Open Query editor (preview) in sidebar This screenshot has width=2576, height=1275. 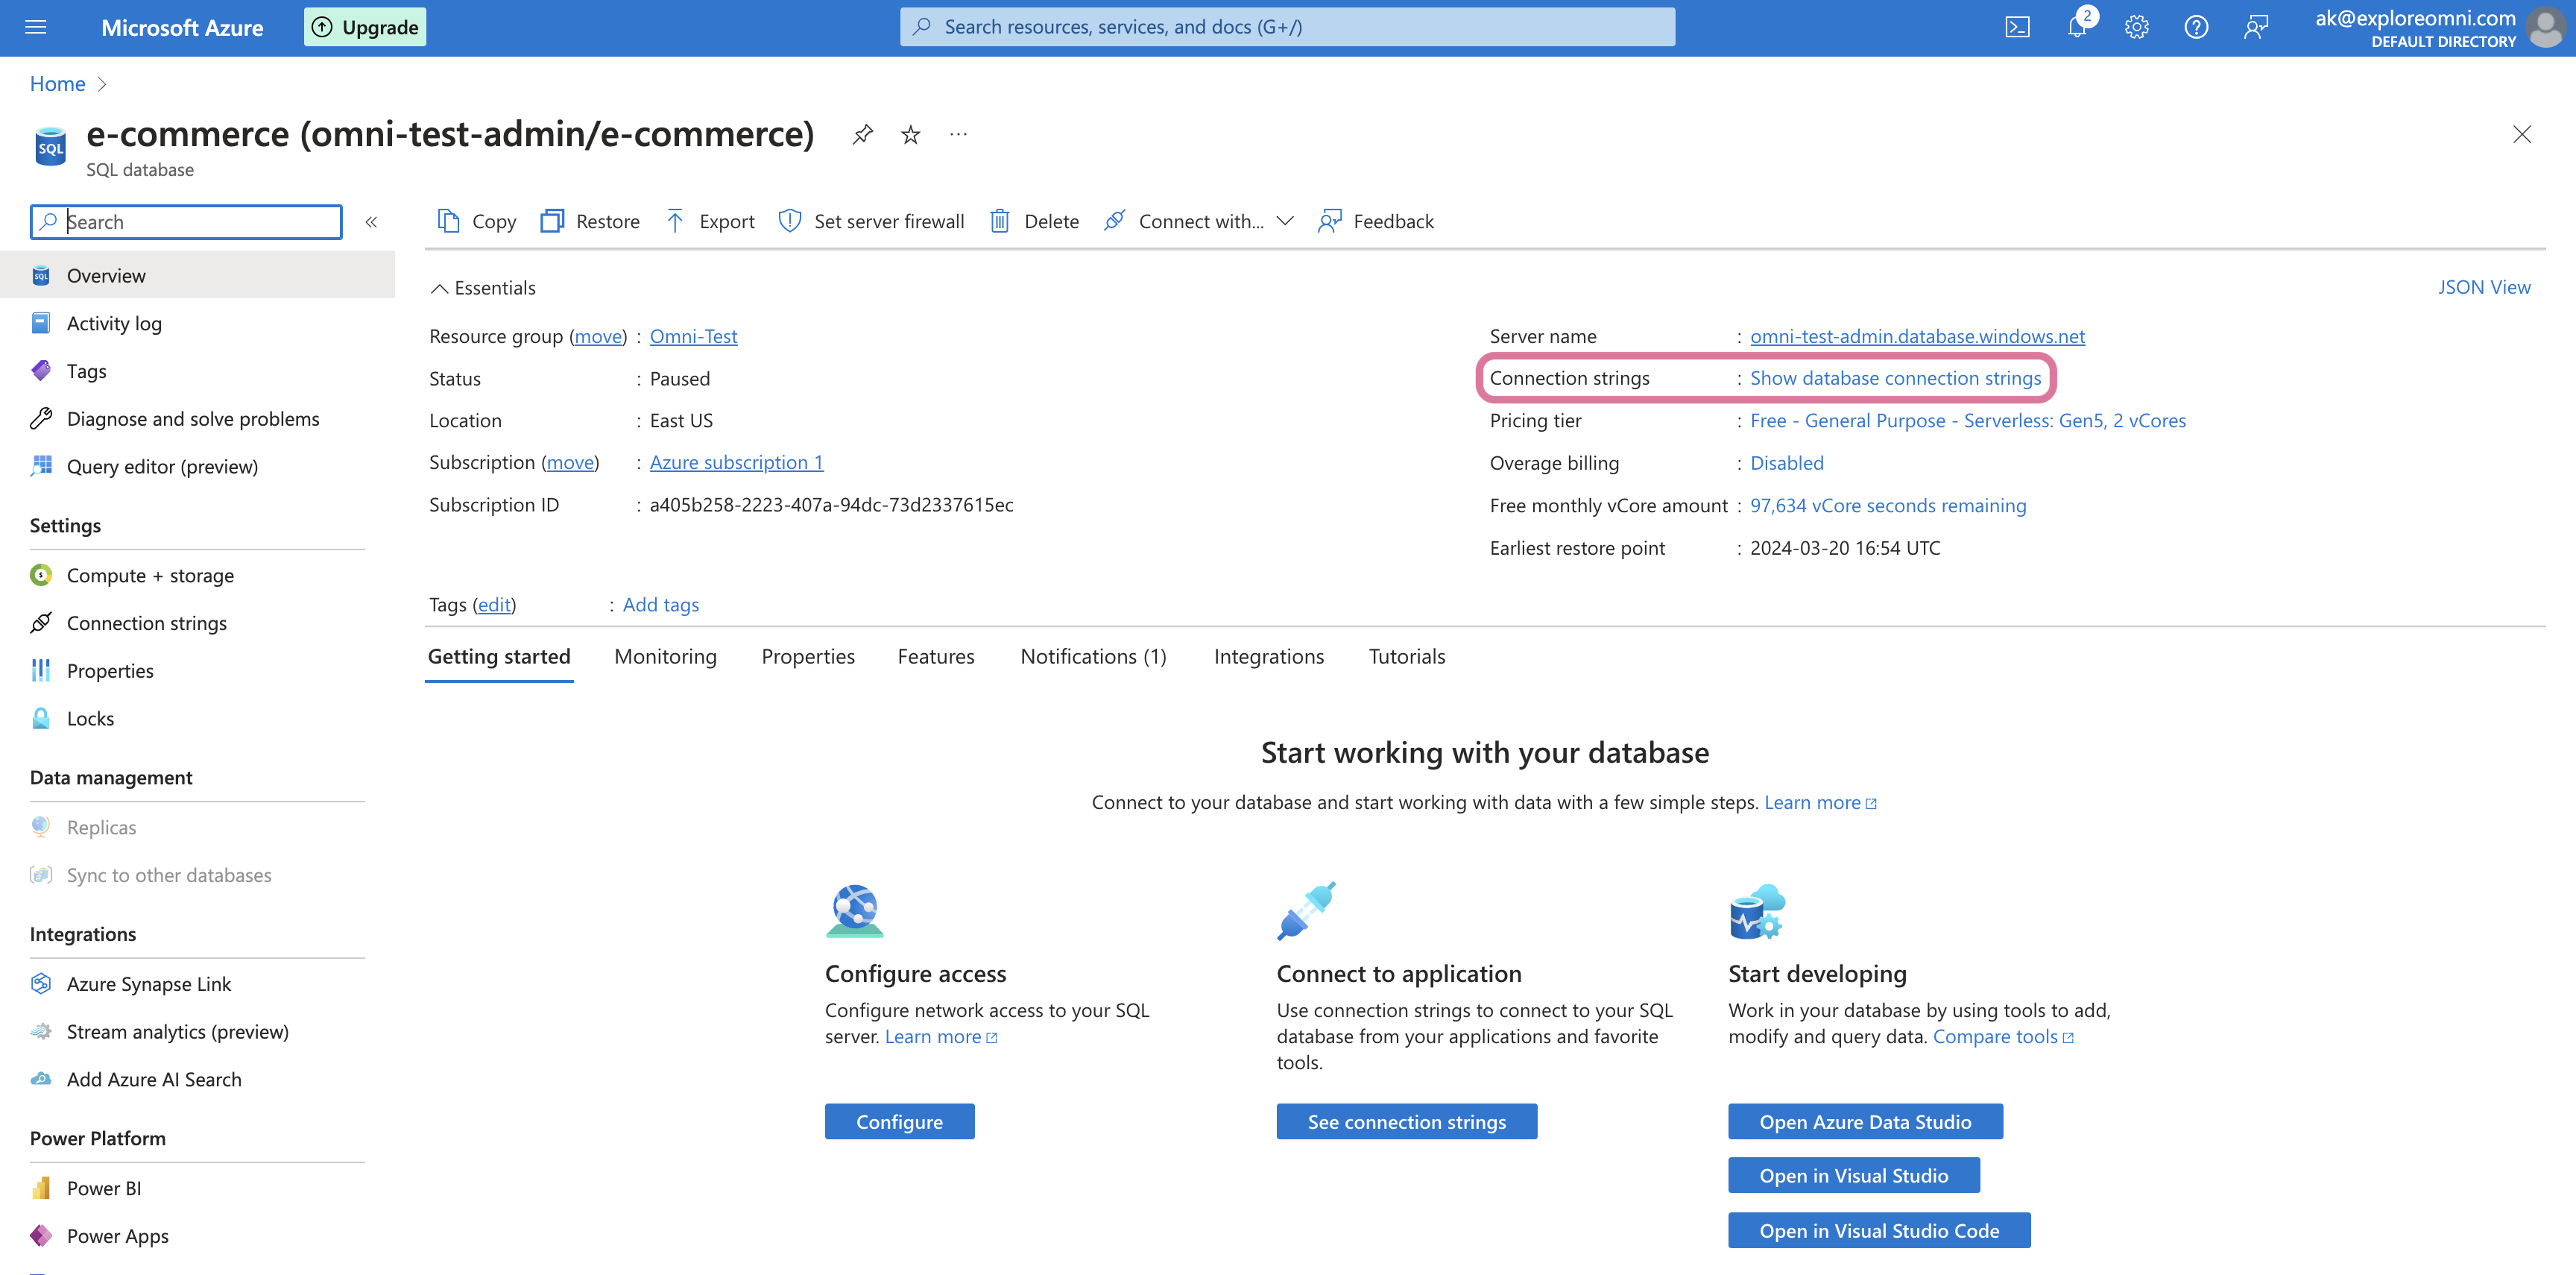(162, 466)
